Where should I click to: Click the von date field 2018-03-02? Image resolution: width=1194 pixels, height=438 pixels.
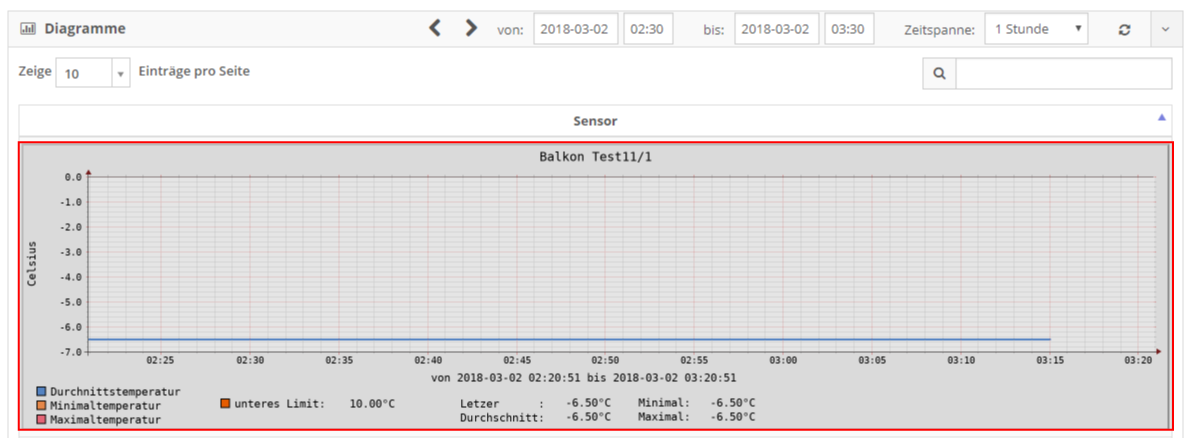pos(575,29)
